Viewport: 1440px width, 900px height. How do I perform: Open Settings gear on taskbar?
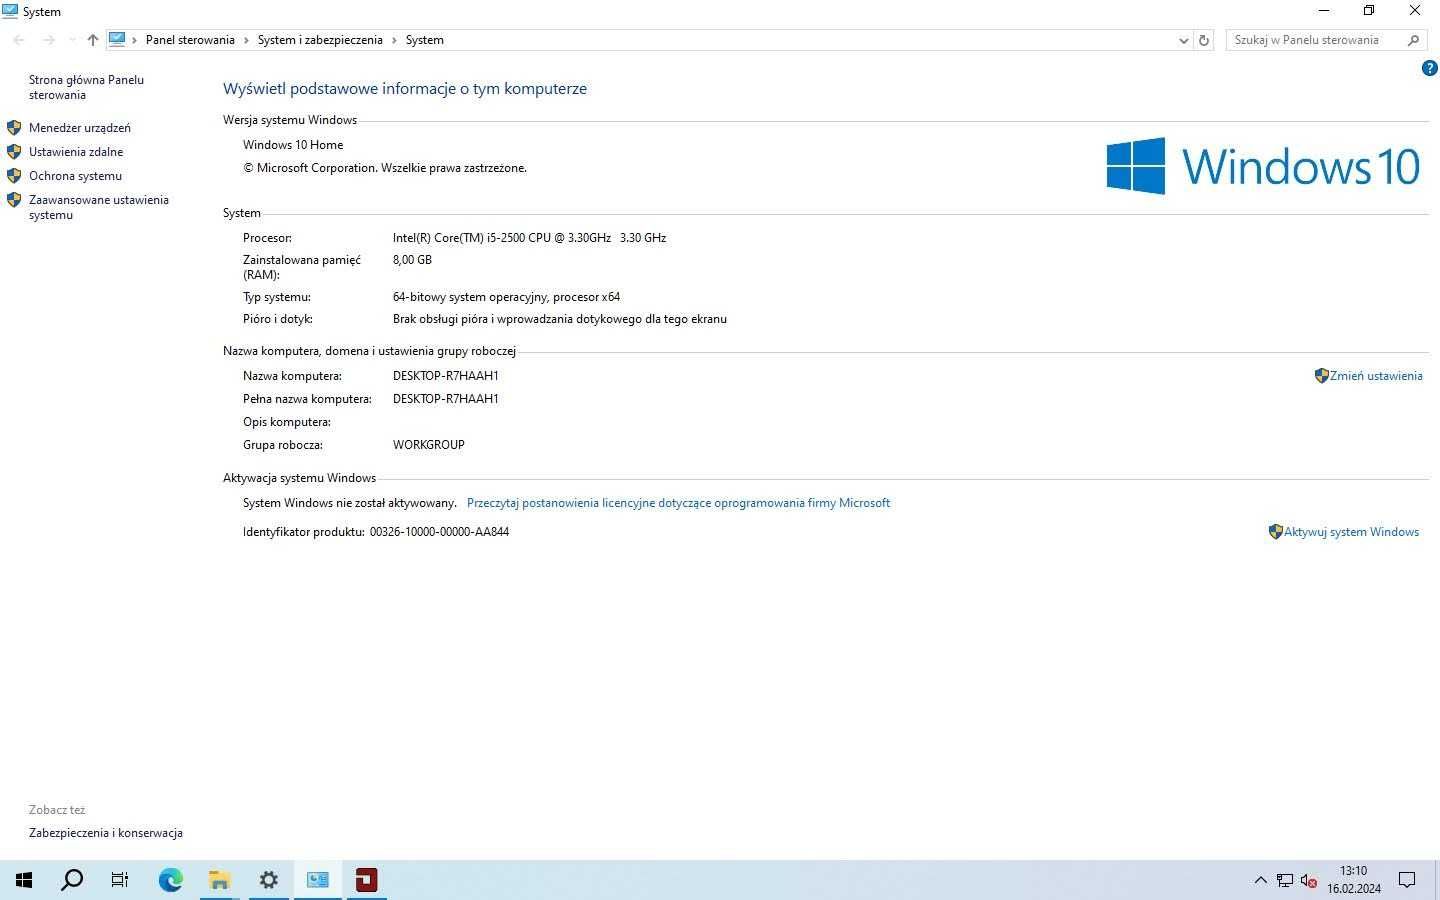268,880
